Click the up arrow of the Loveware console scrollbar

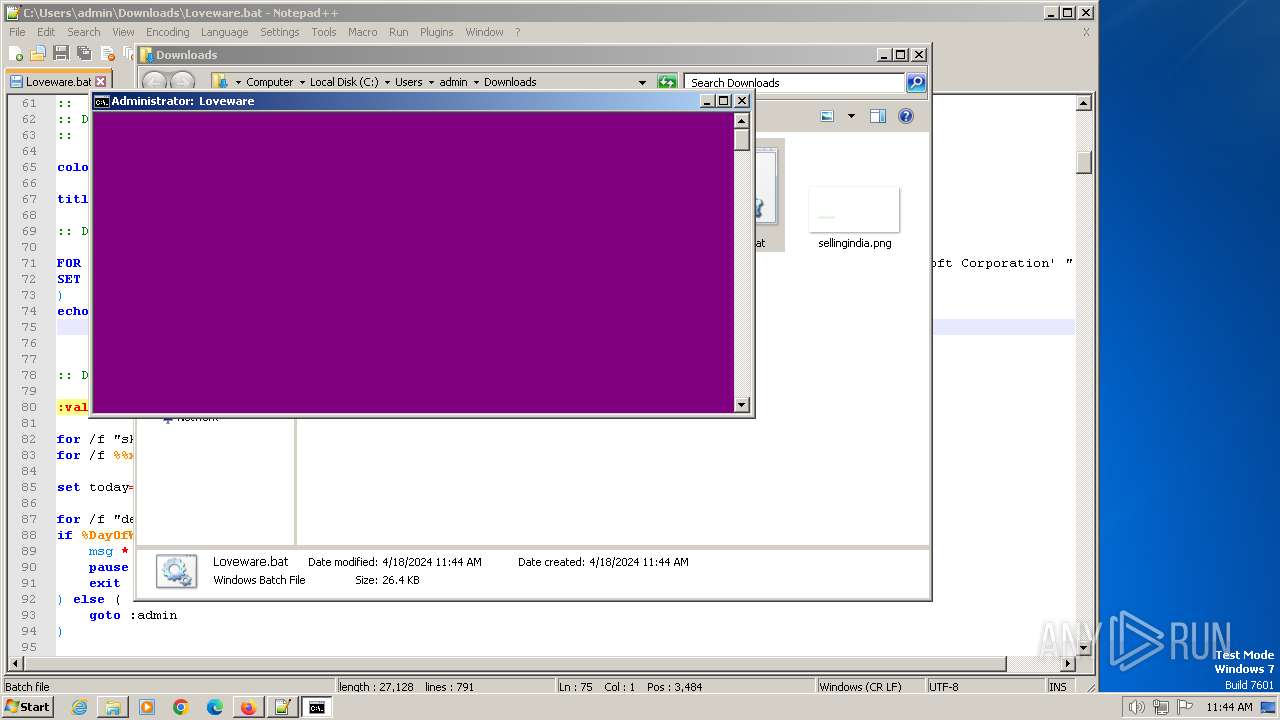pyautogui.click(x=741, y=121)
